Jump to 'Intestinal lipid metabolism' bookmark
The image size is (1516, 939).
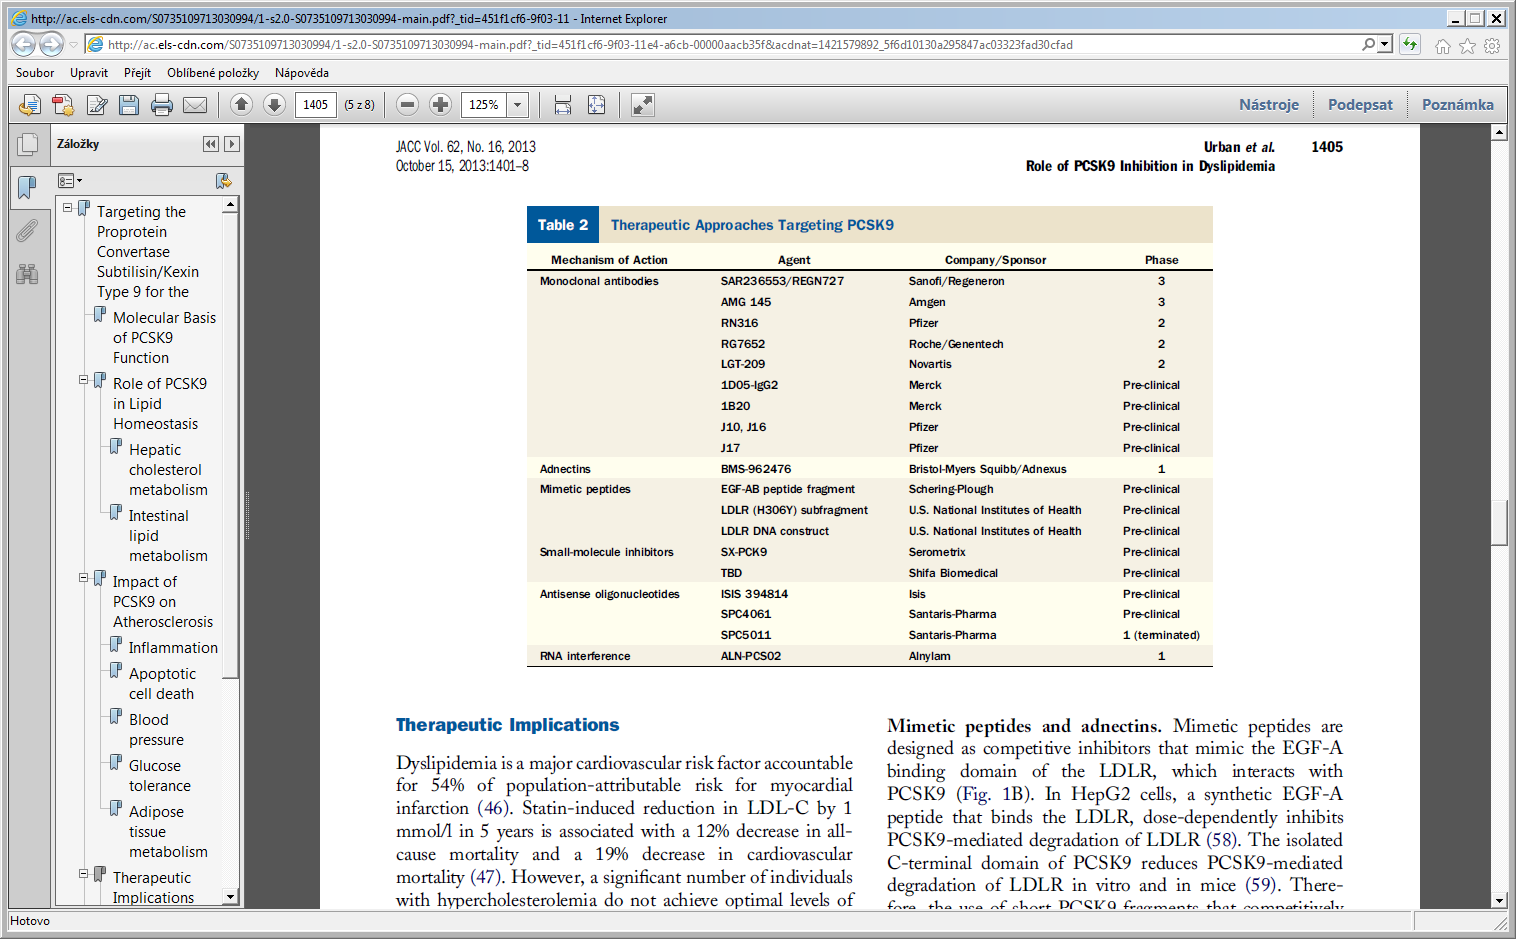[168, 535]
